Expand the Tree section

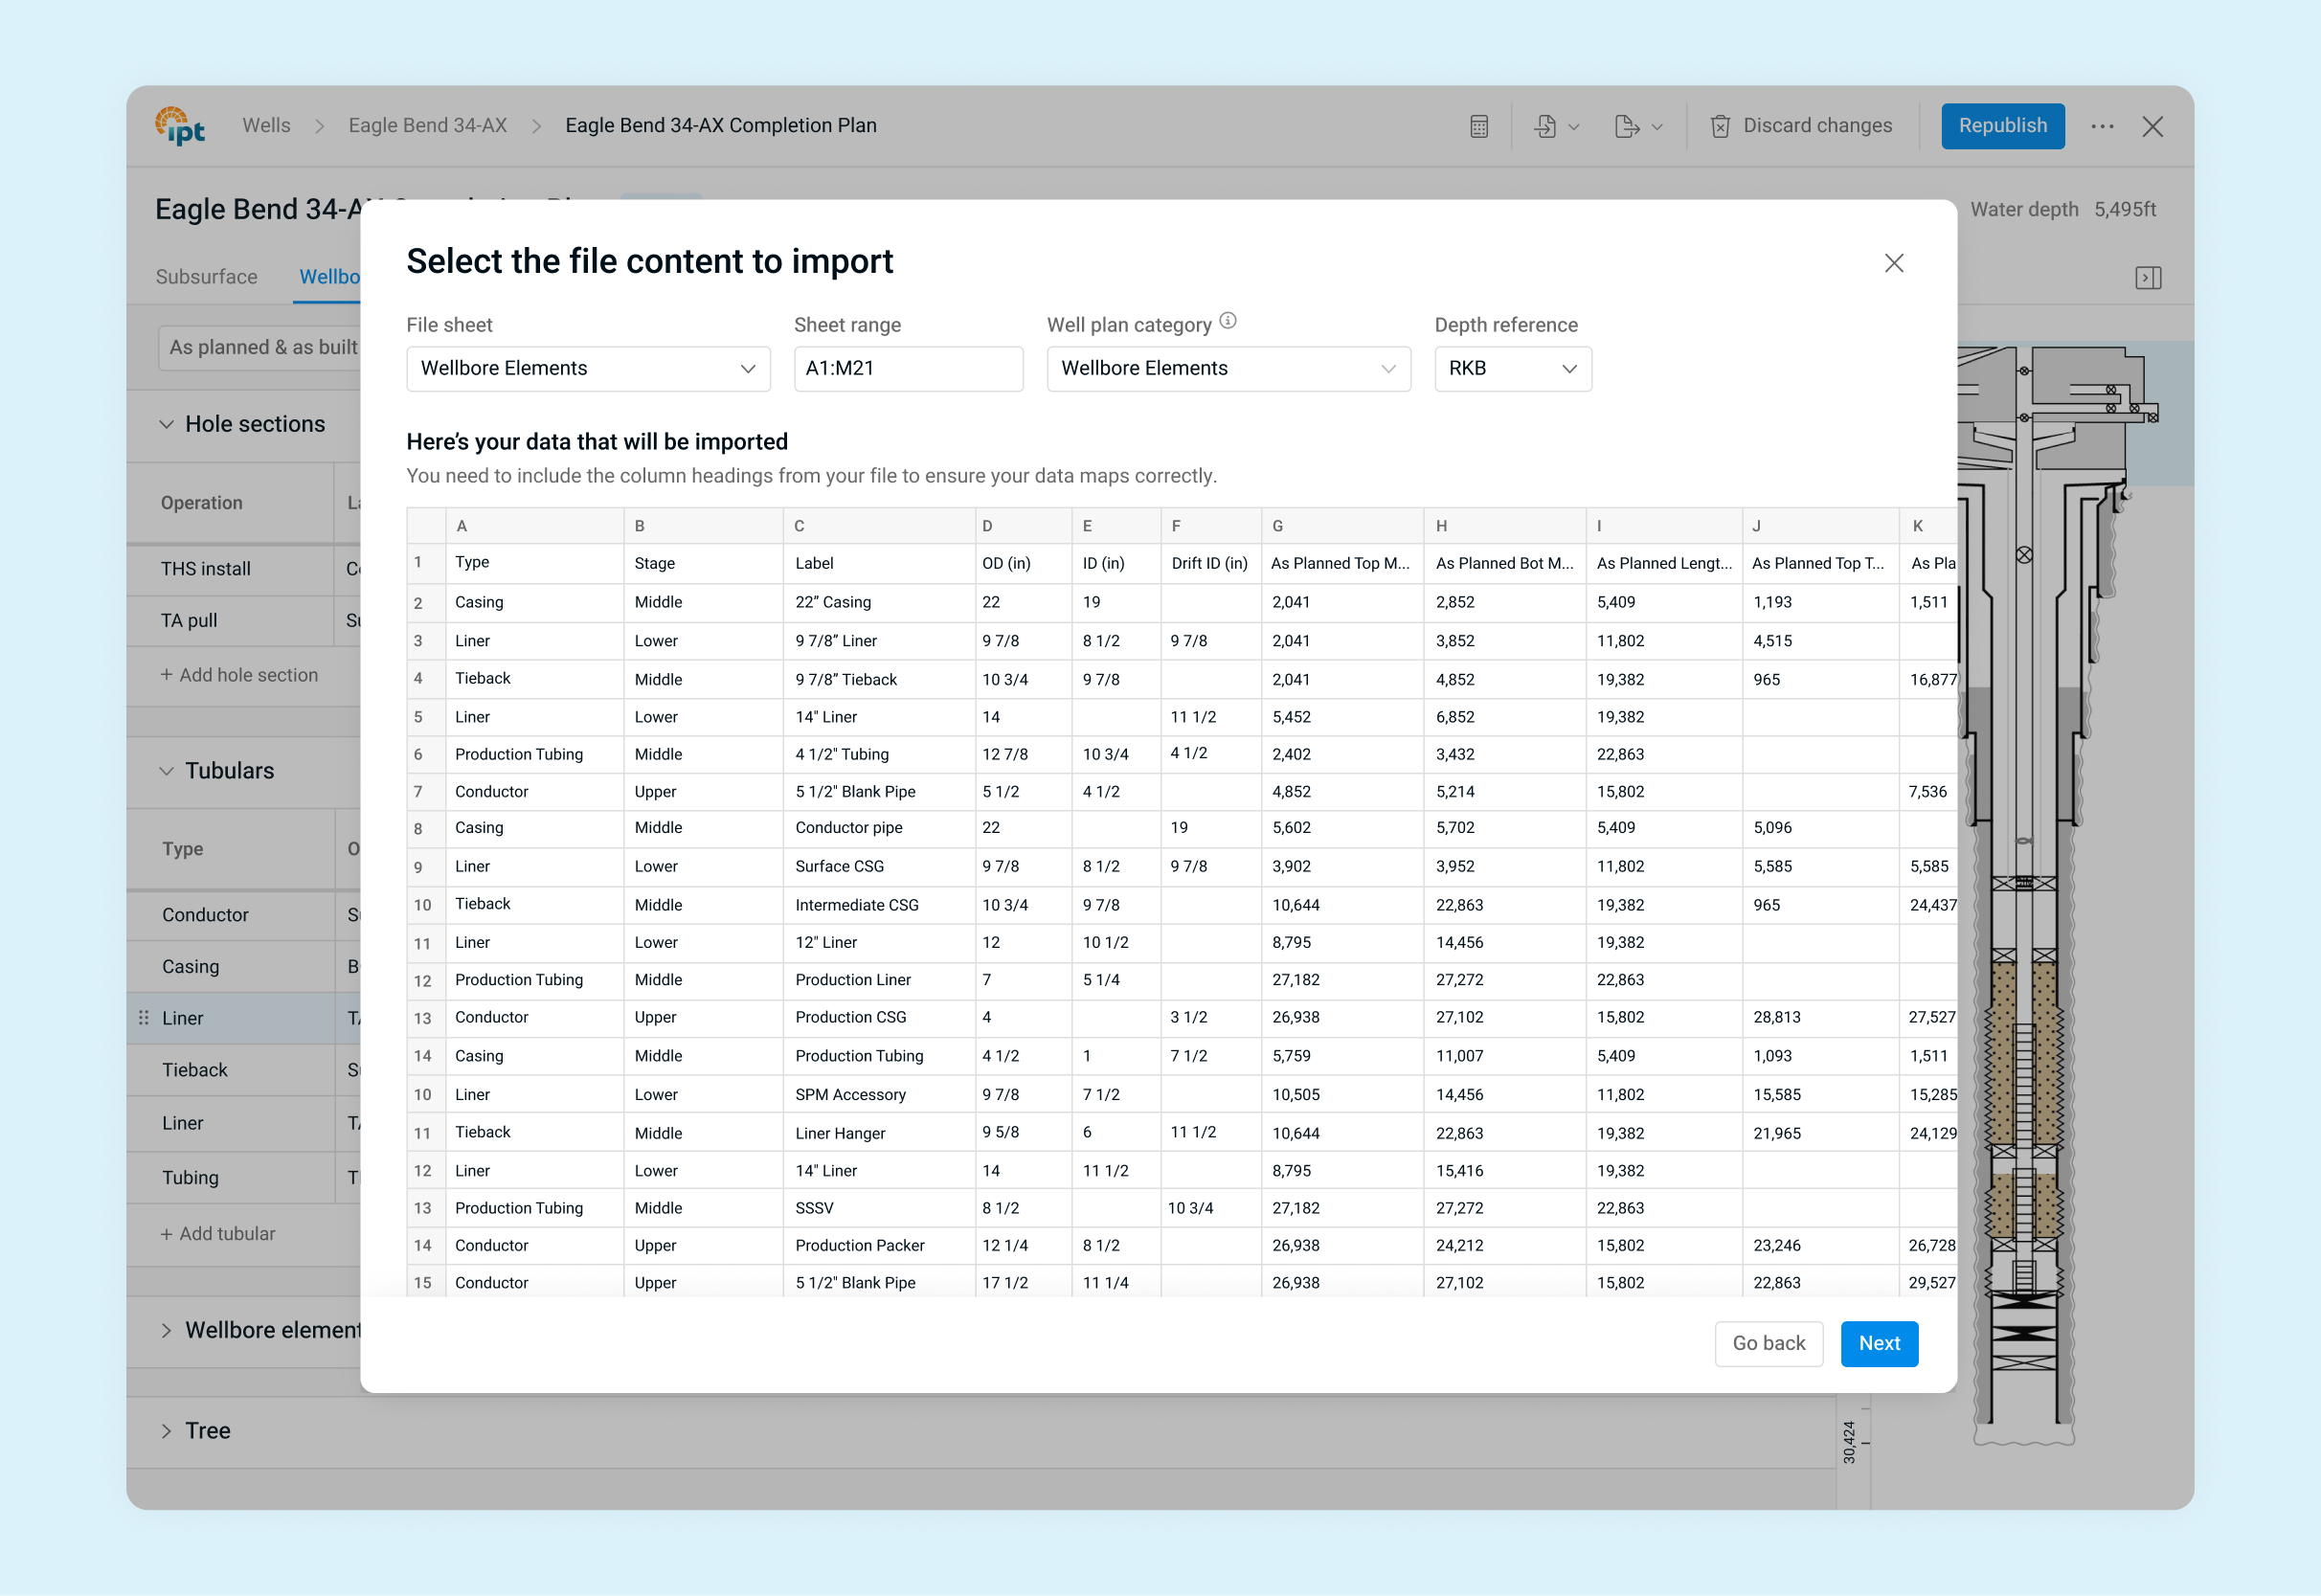[x=167, y=1431]
